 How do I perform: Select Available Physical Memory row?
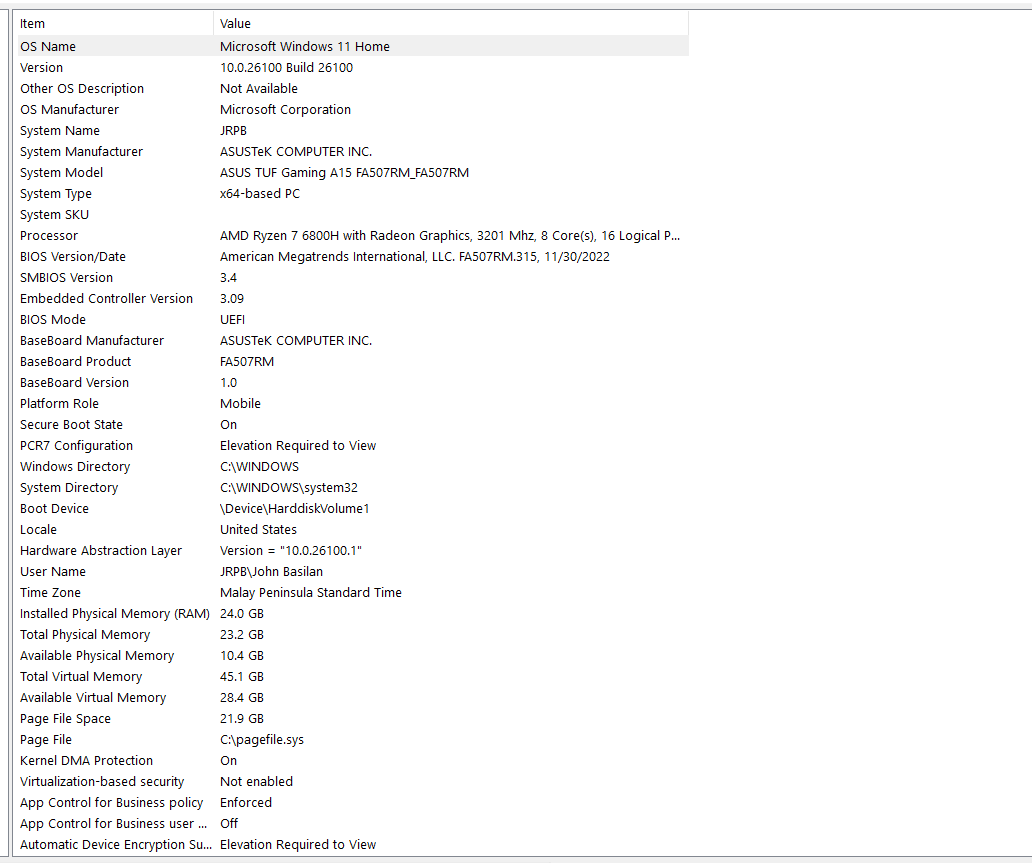pyautogui.click(x=351, y=656)
